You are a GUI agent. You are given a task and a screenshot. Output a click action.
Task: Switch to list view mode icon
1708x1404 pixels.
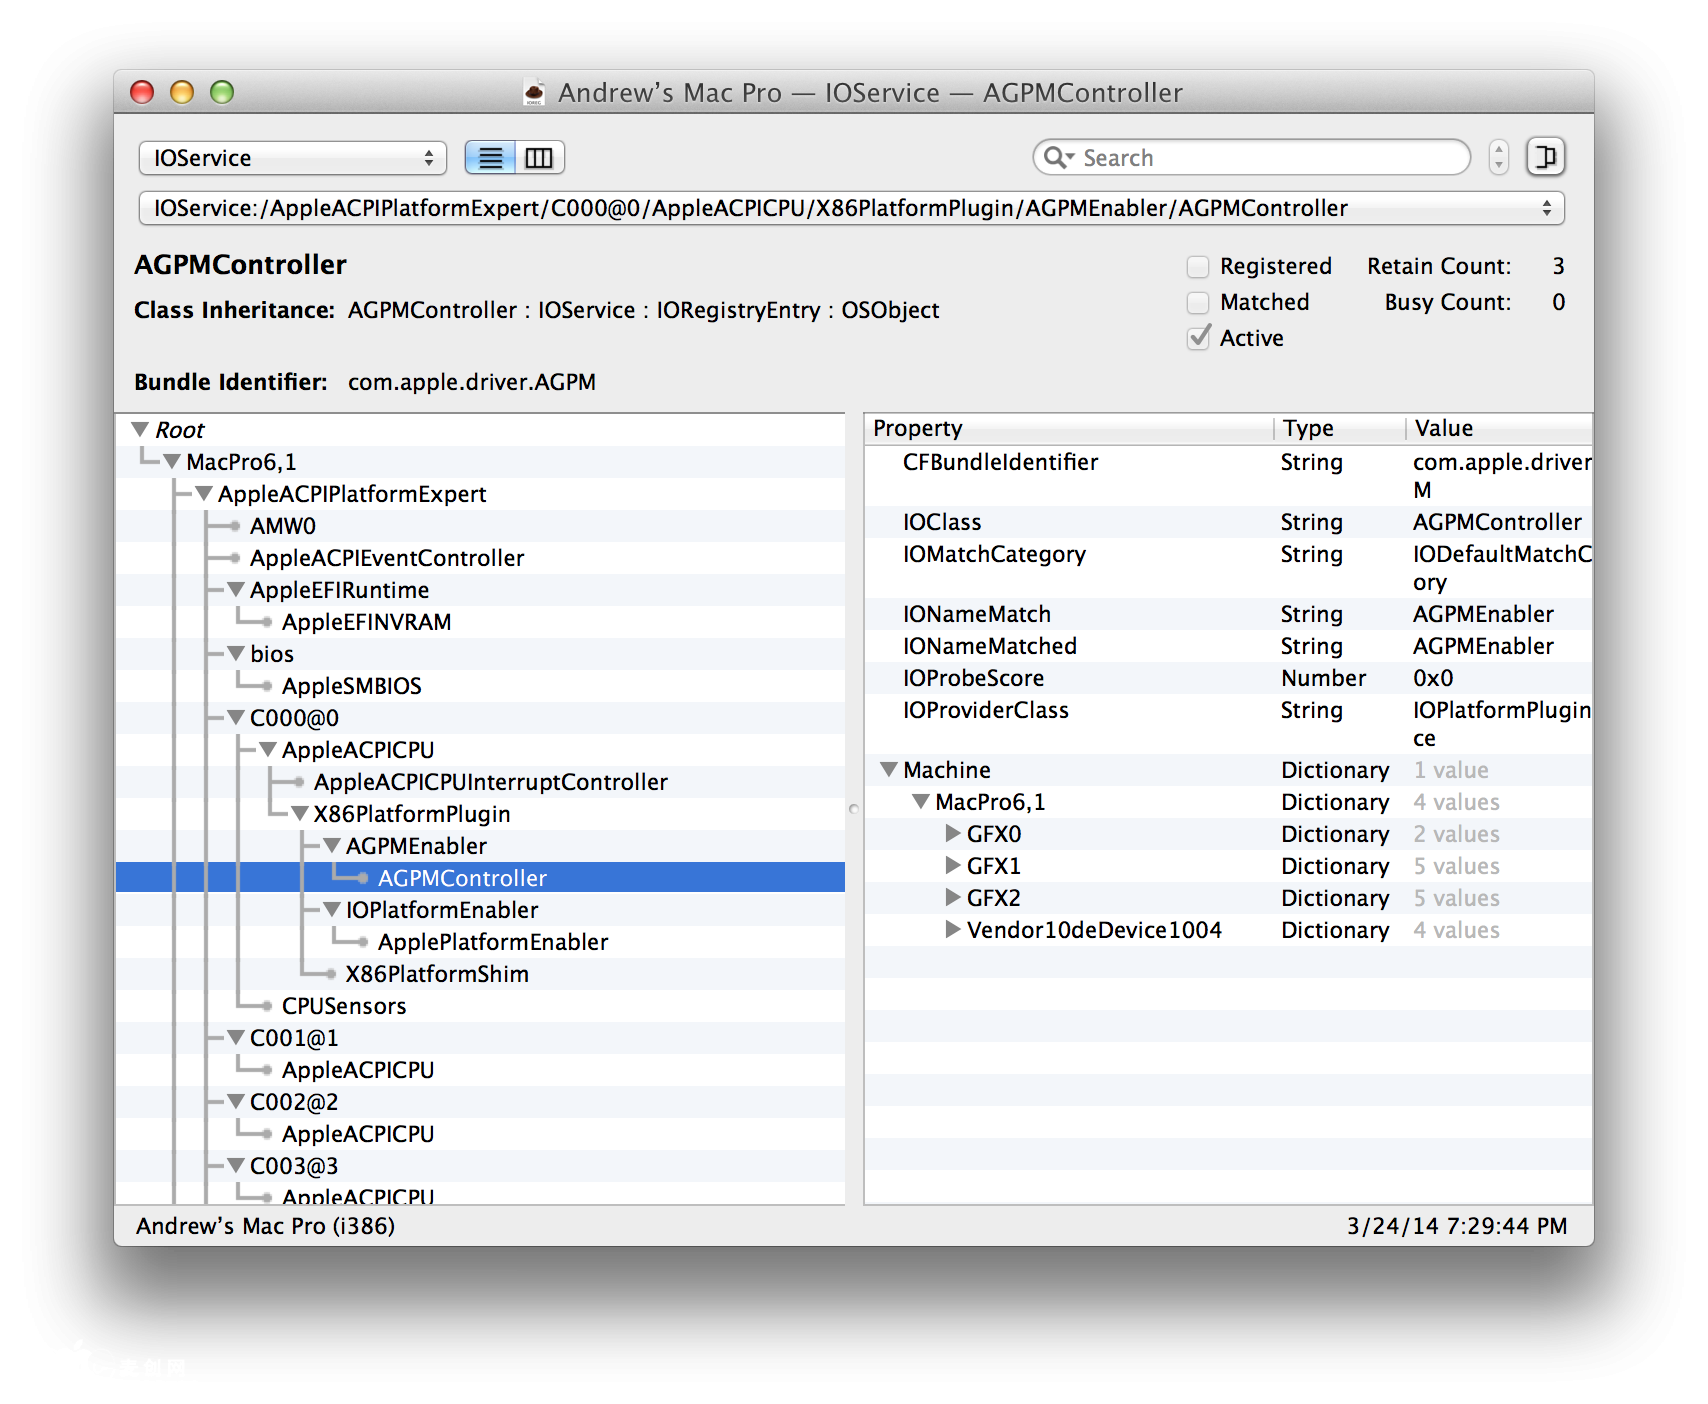click(x=490, y=158)
